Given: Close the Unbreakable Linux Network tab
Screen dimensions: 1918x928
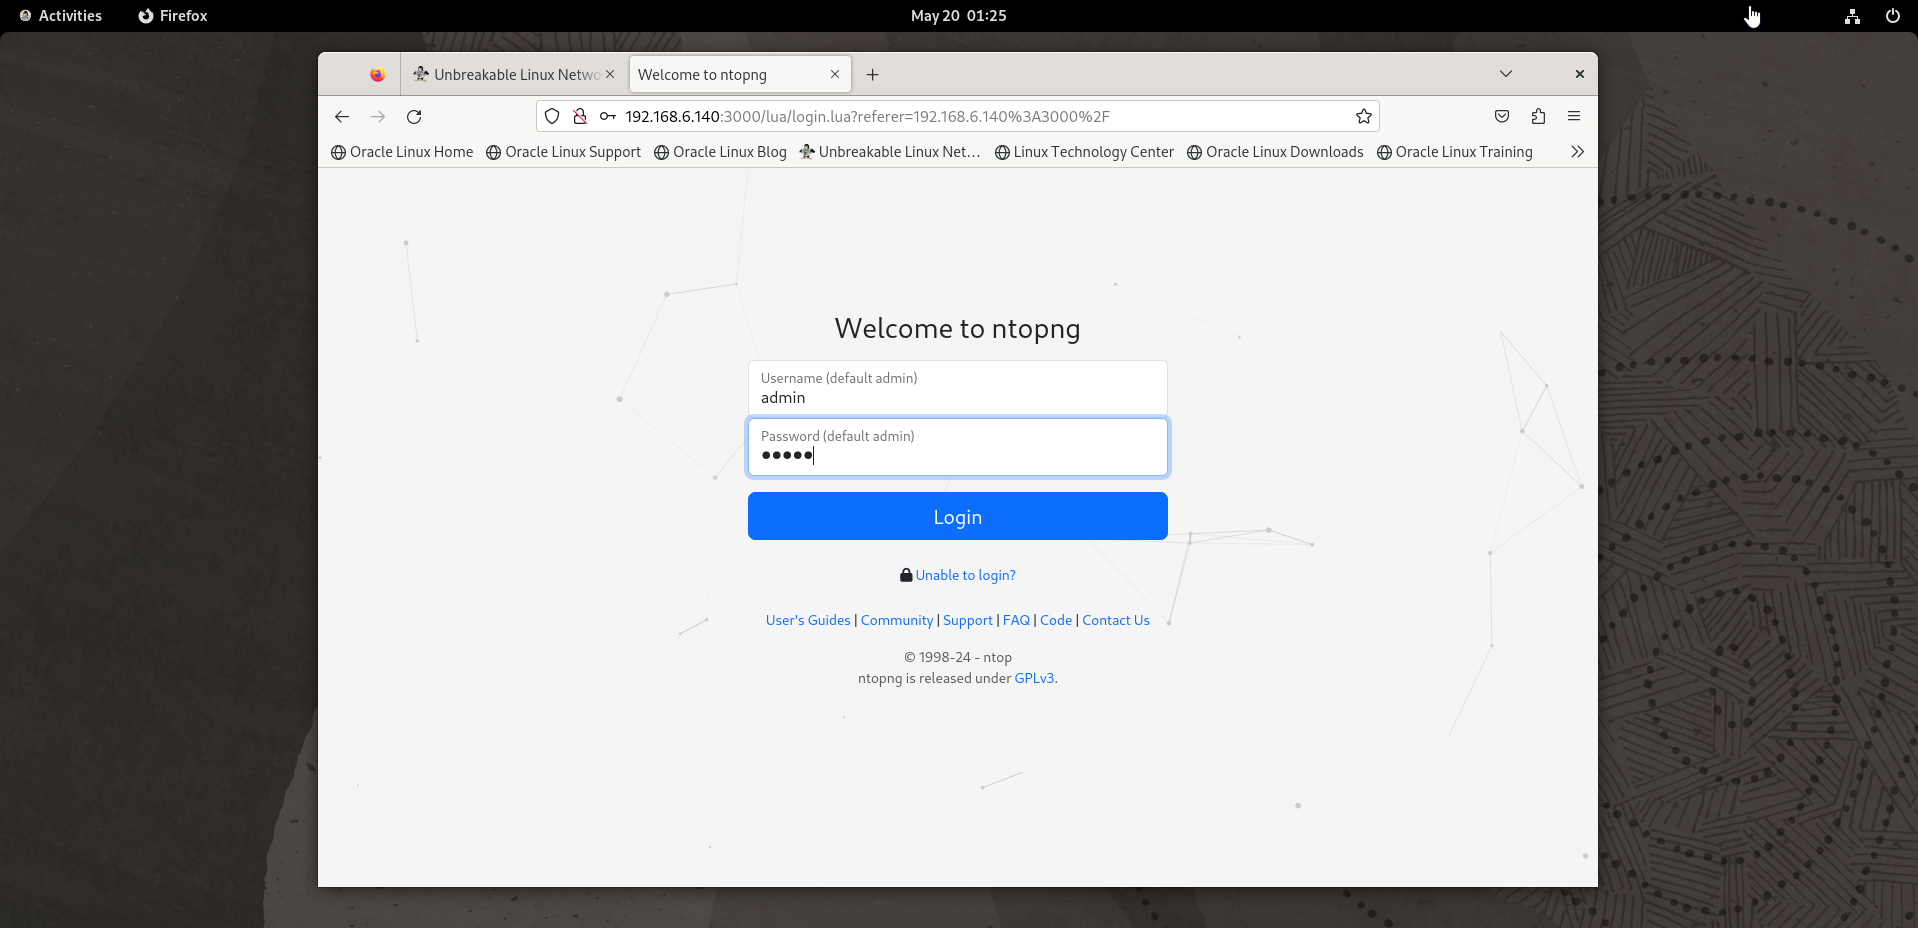Looking at the screenshot, I should click(x=610, y=75).
